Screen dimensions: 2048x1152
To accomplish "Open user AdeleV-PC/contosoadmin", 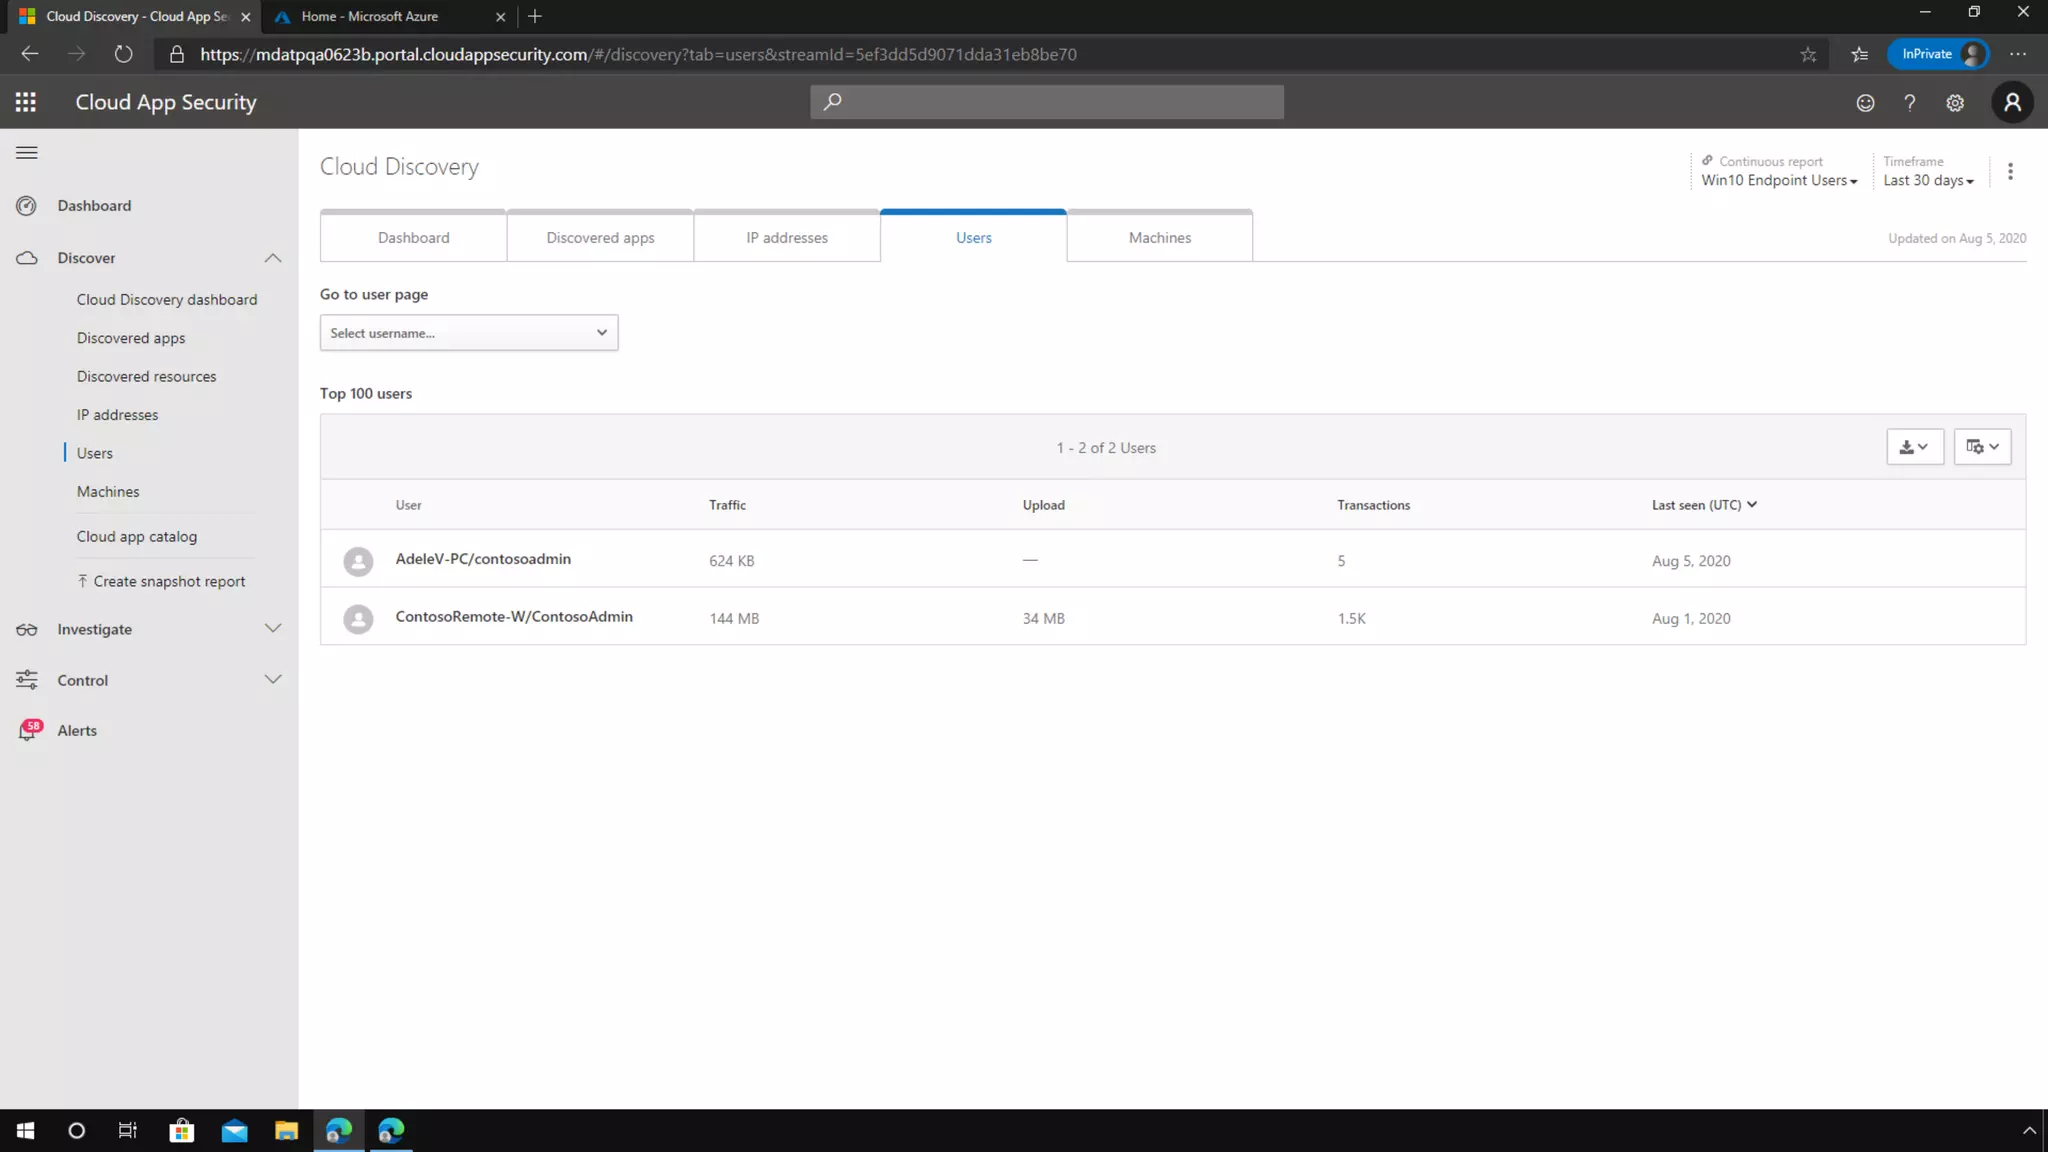I will (483, 559).
